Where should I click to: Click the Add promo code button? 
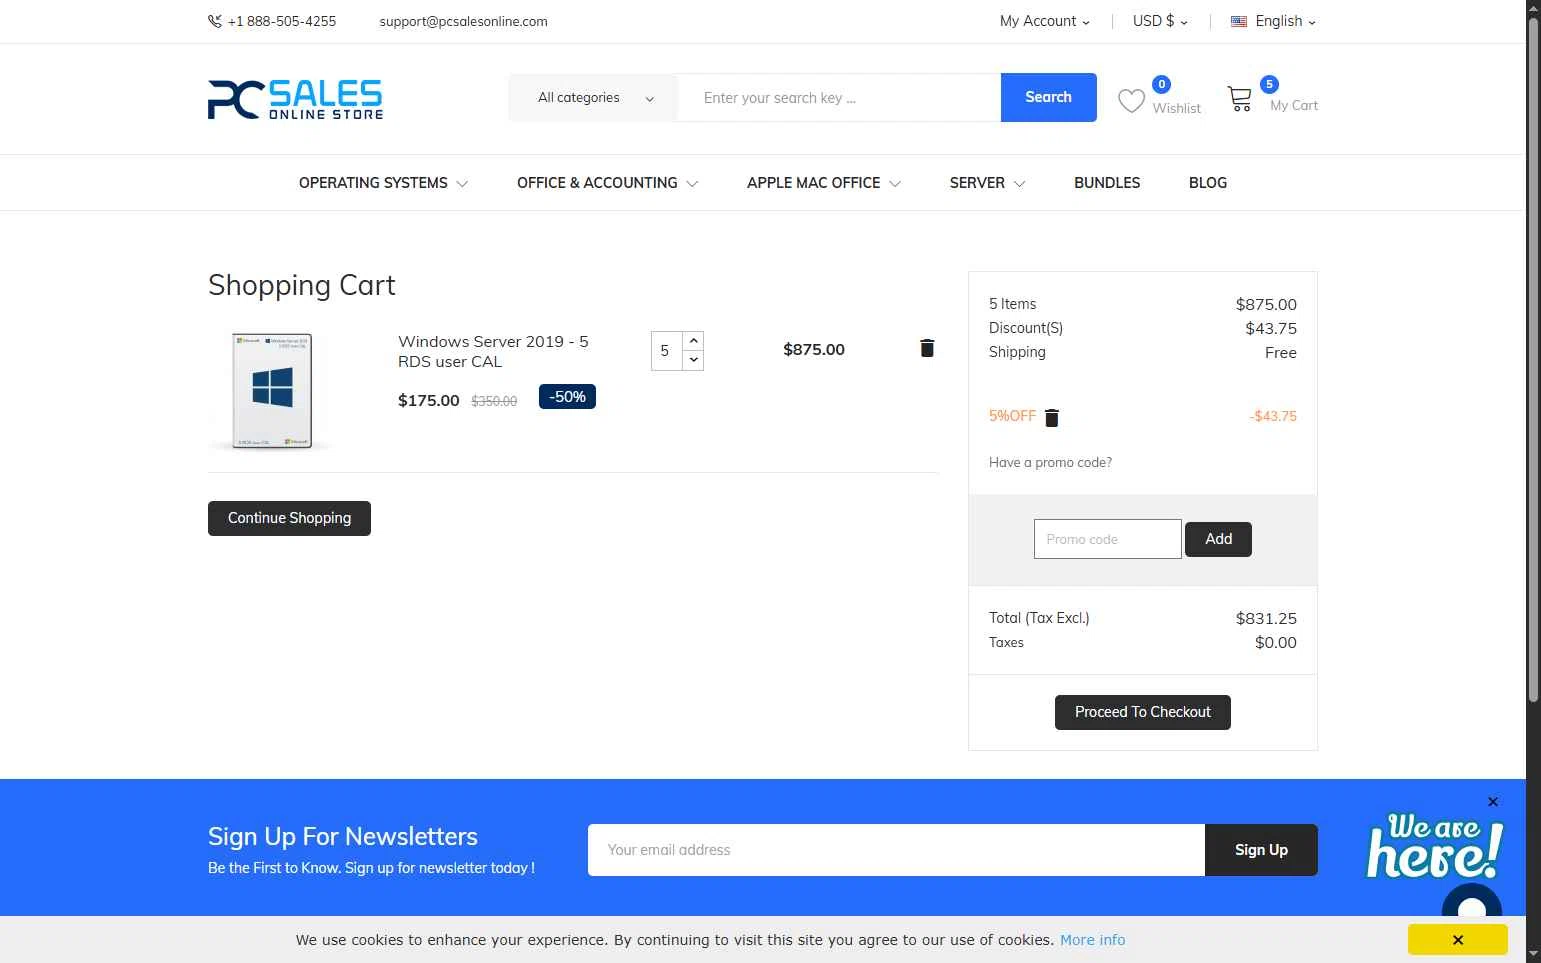pyautogui.click(x=1218, y=539)
